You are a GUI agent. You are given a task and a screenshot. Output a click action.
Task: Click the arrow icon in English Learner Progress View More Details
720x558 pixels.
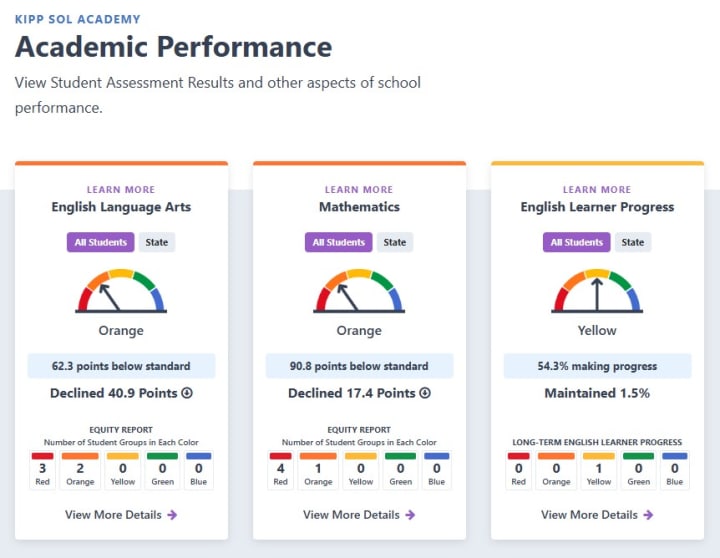tap(648, 515)
